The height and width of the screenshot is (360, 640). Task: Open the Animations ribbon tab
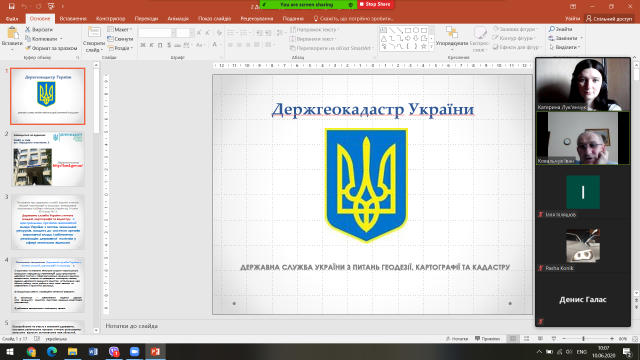click(178, 18)
